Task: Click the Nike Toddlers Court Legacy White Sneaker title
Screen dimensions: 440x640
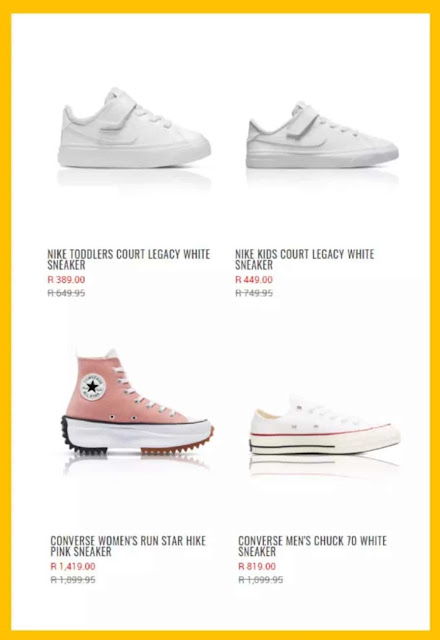Action: pyautogui.click(x=129, y=260)
